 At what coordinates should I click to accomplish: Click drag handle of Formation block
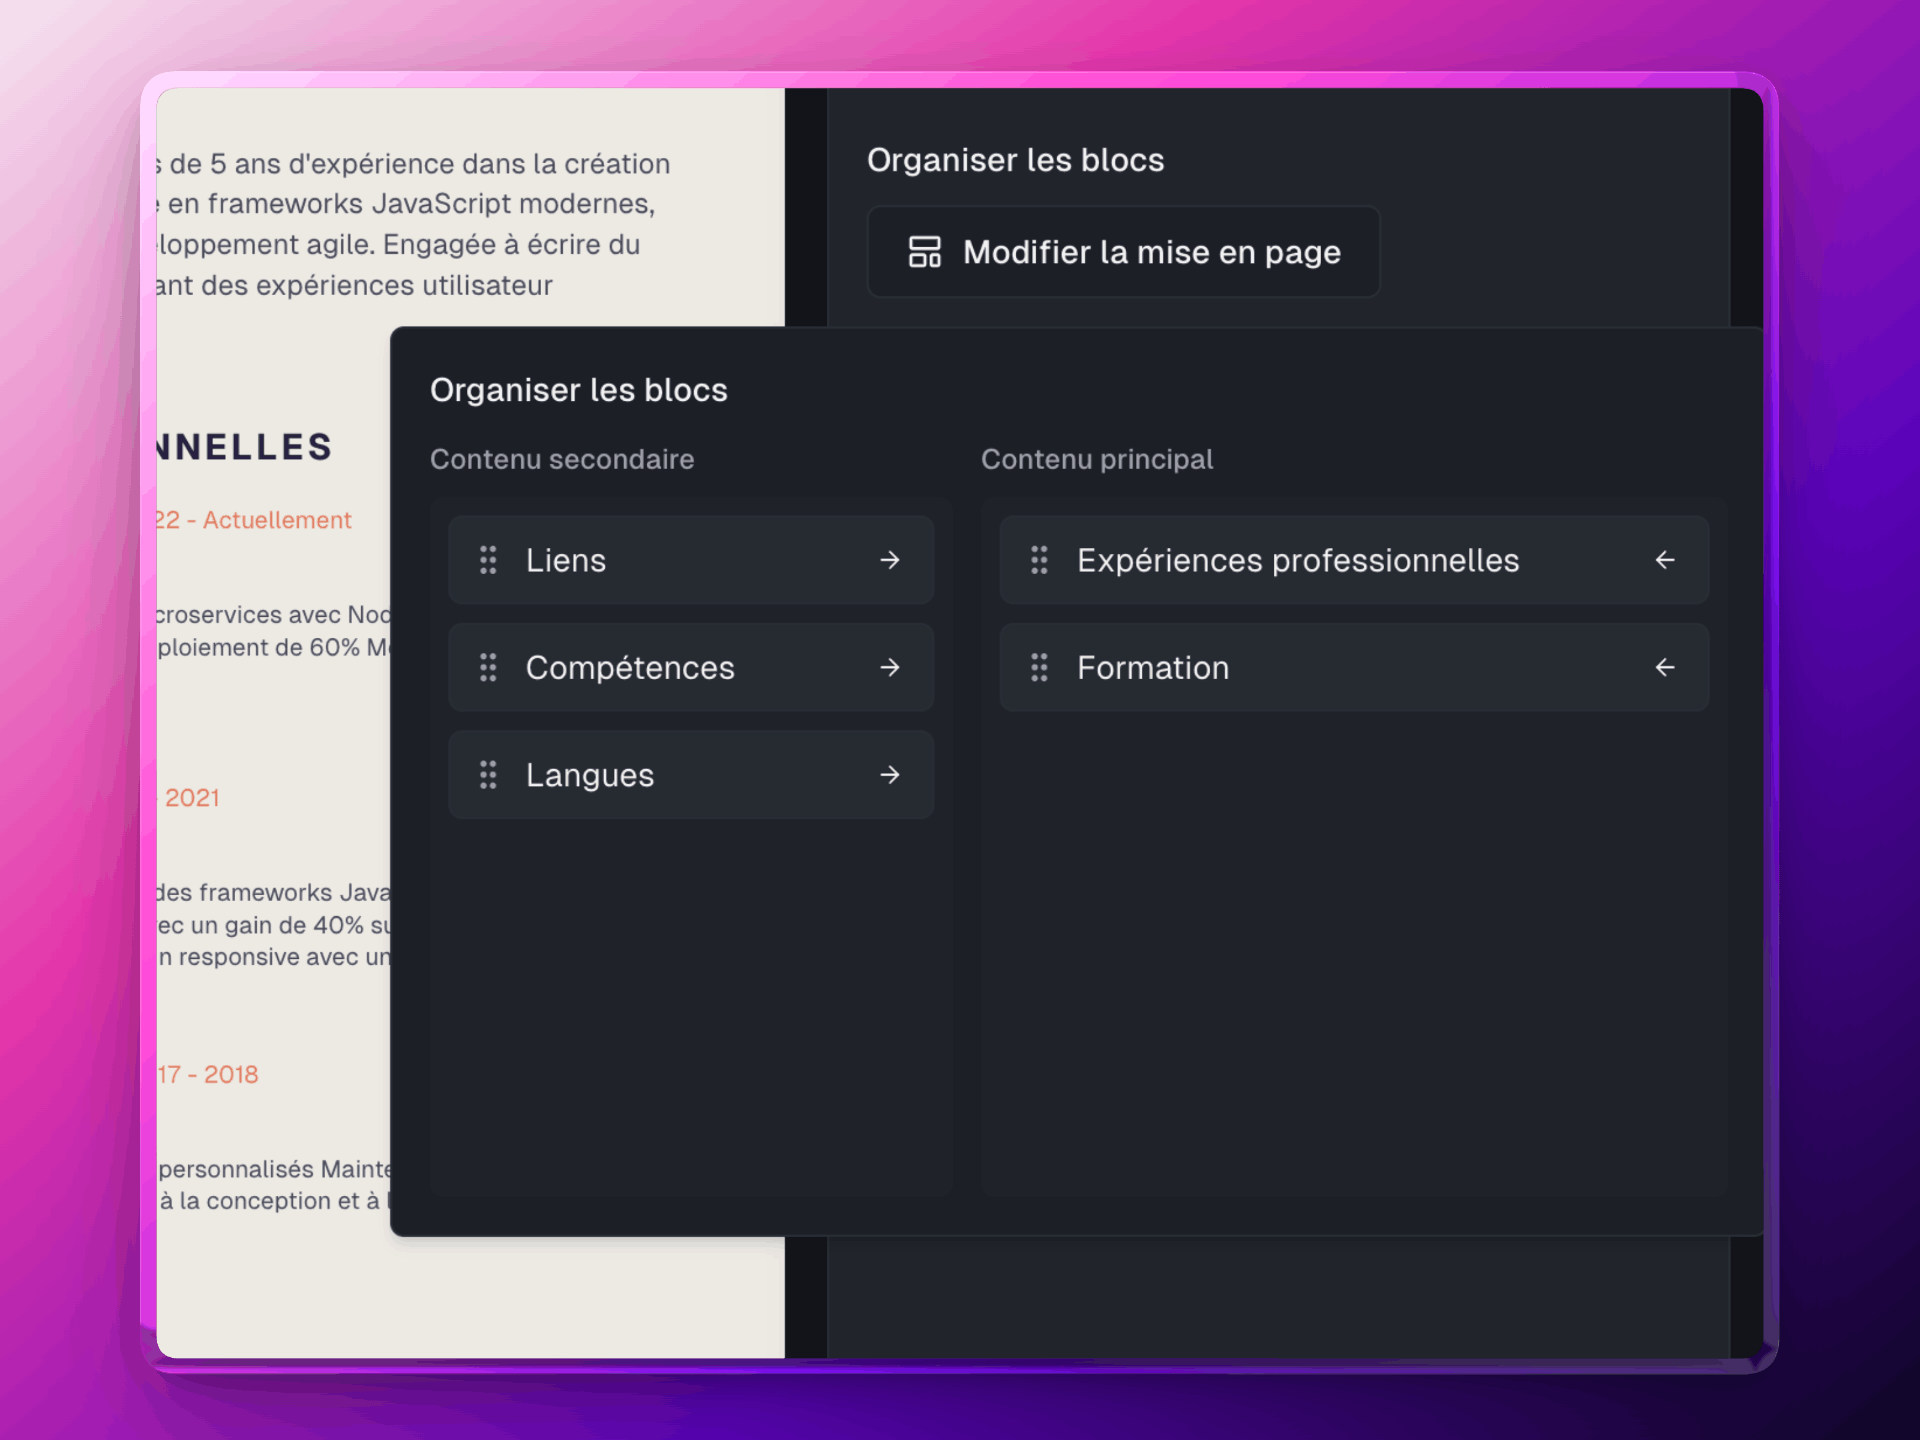[x=1039, y=667]
